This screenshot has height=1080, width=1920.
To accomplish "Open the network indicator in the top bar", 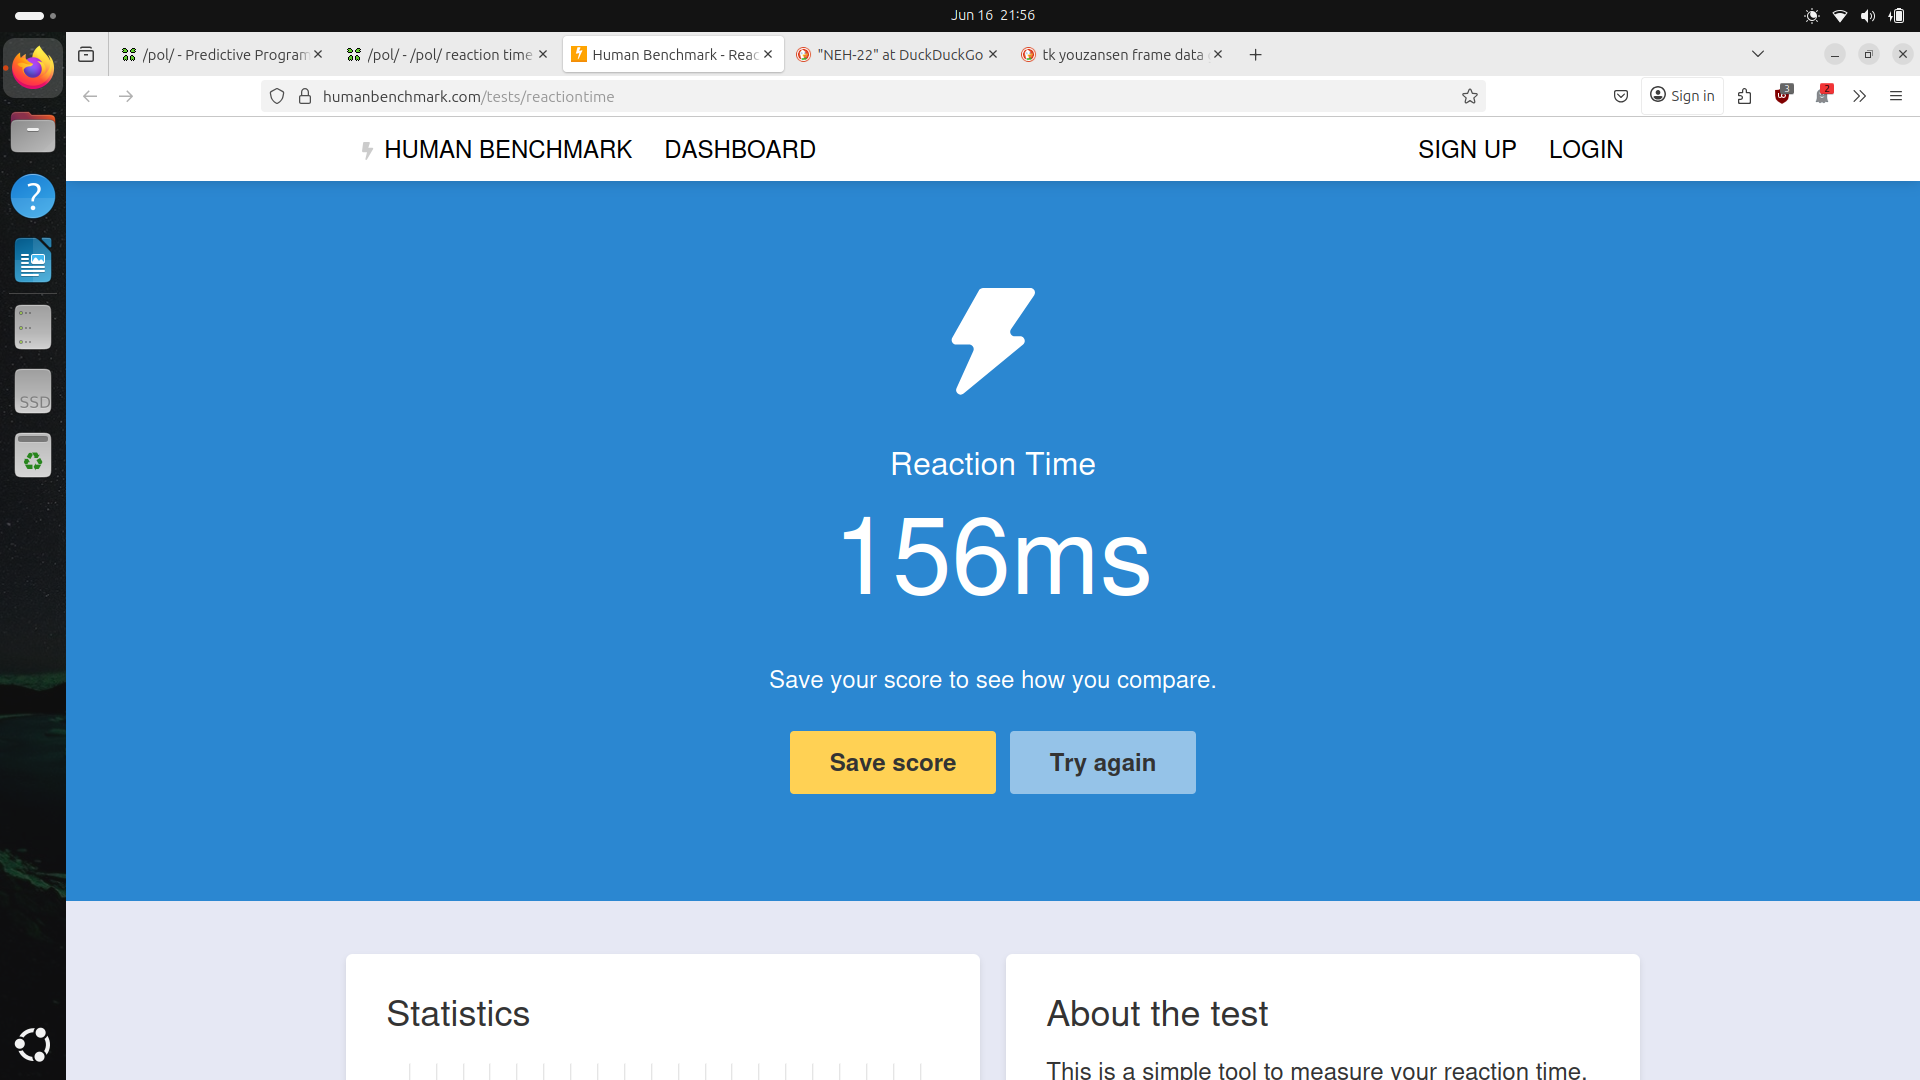I will pyautogui.click(x=1840, y=15).
